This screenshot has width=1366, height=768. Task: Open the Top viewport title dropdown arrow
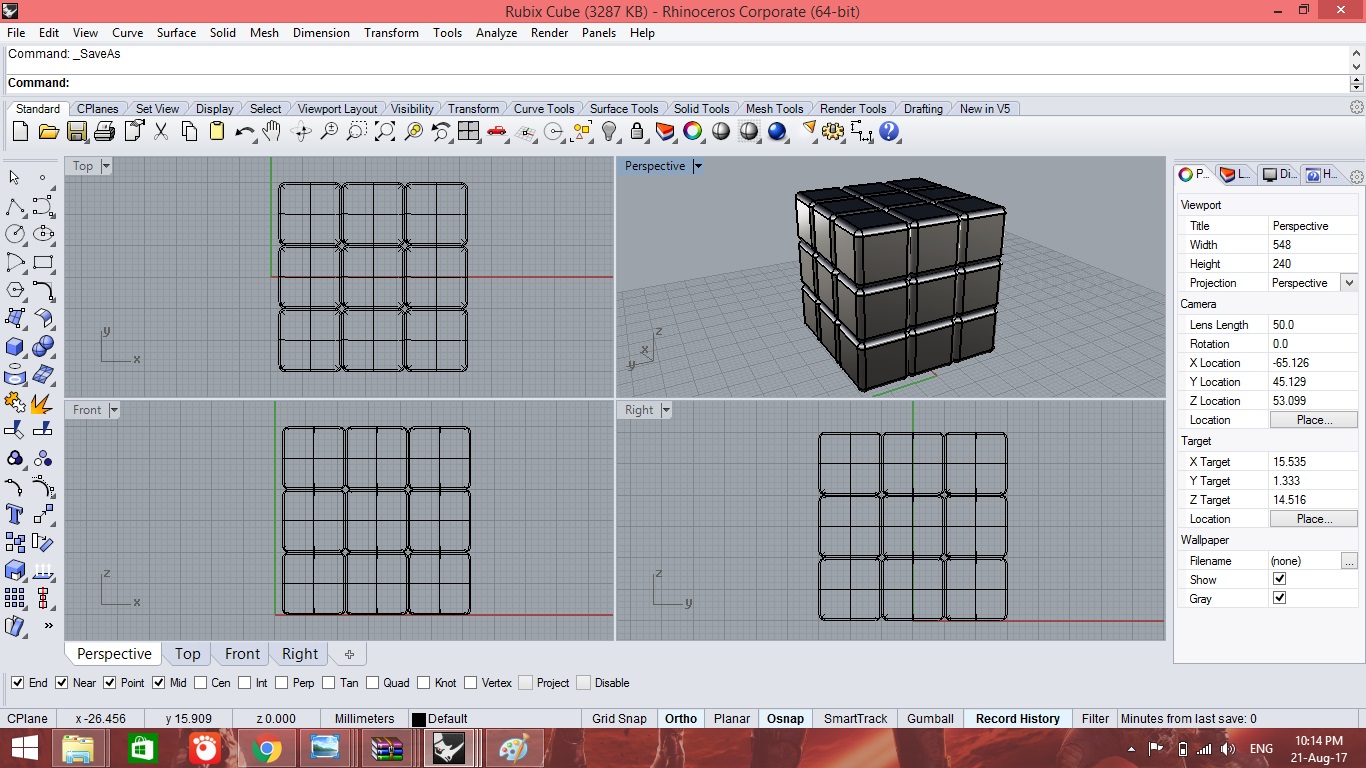click(x=106, y=166)
